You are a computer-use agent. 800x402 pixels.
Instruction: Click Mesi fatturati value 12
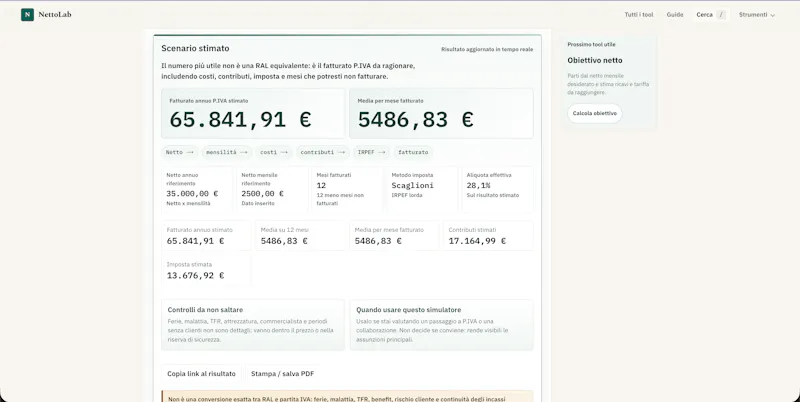[321, 186]
